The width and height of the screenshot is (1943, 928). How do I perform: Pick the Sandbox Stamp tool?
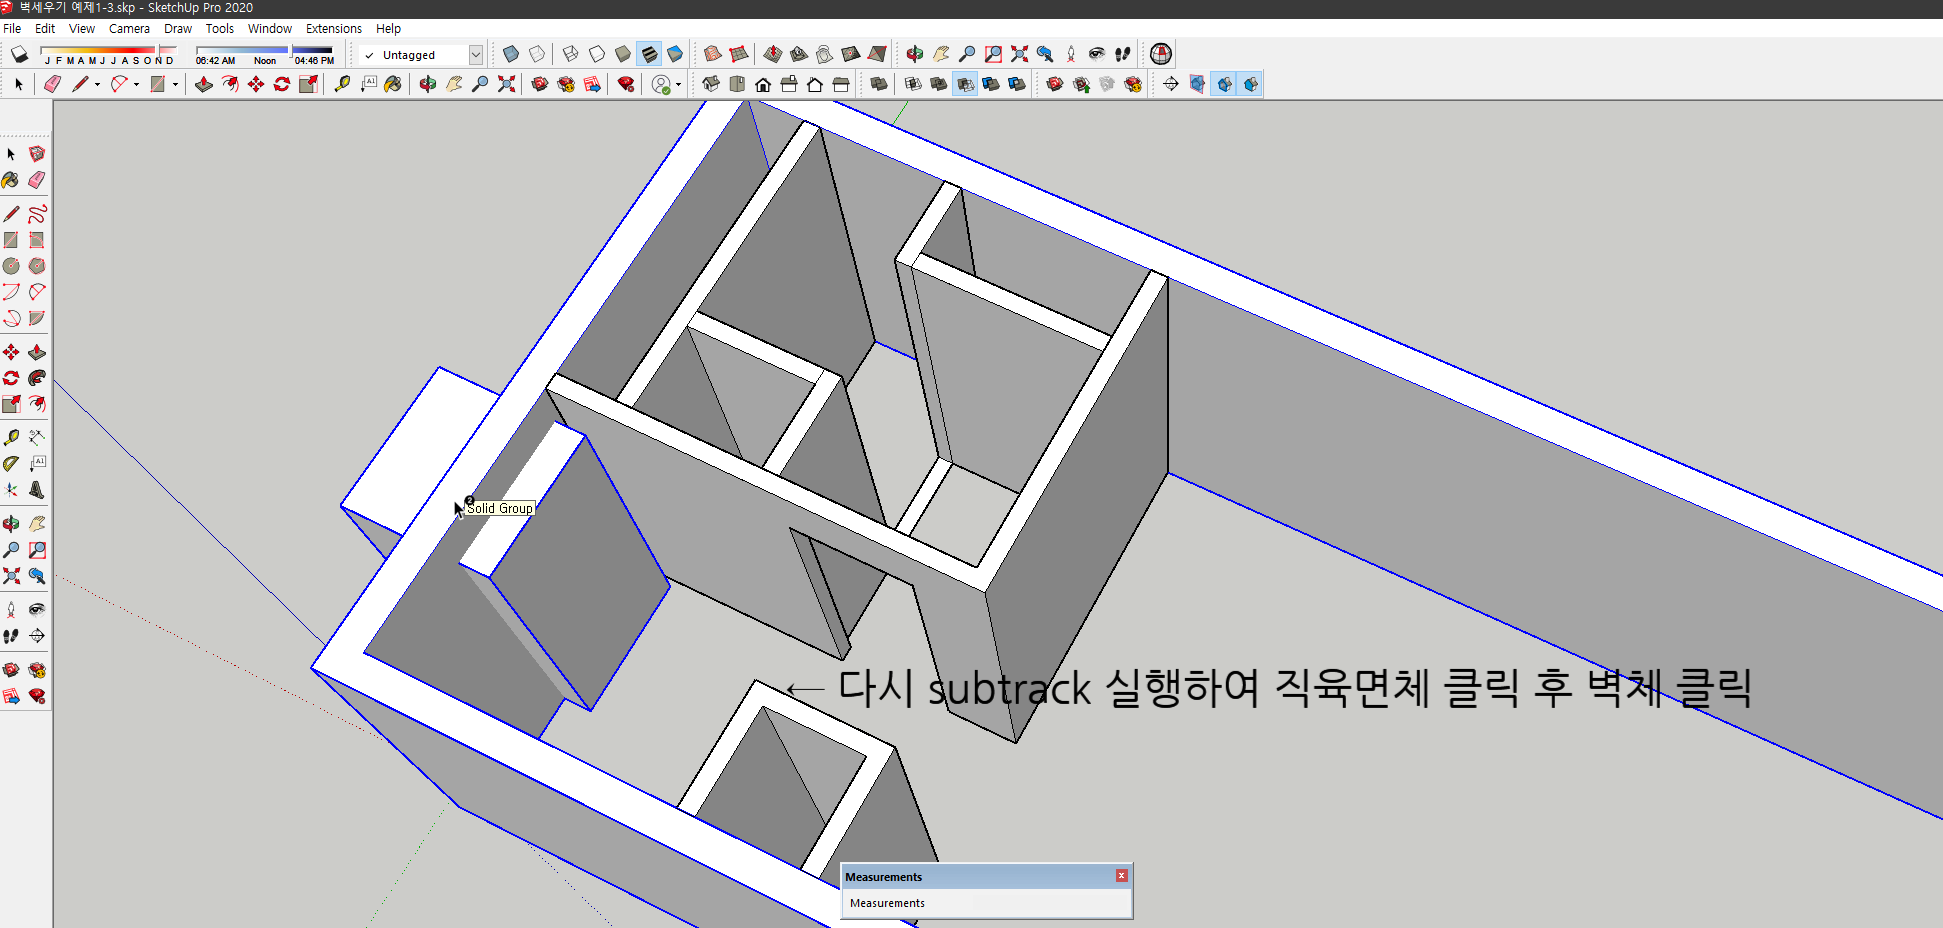tap(799, 54)
